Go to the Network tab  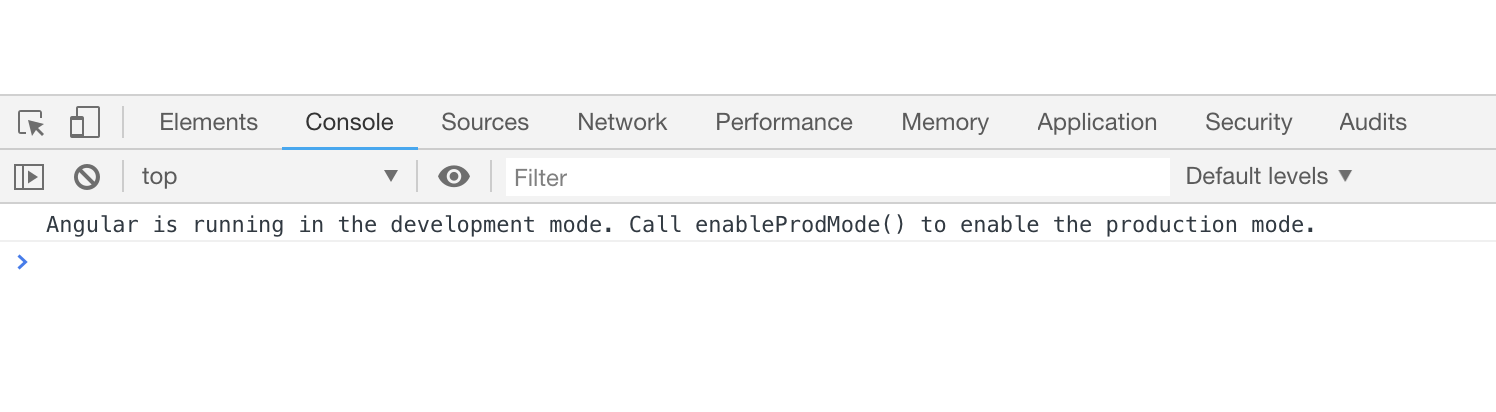coord(622,122)
